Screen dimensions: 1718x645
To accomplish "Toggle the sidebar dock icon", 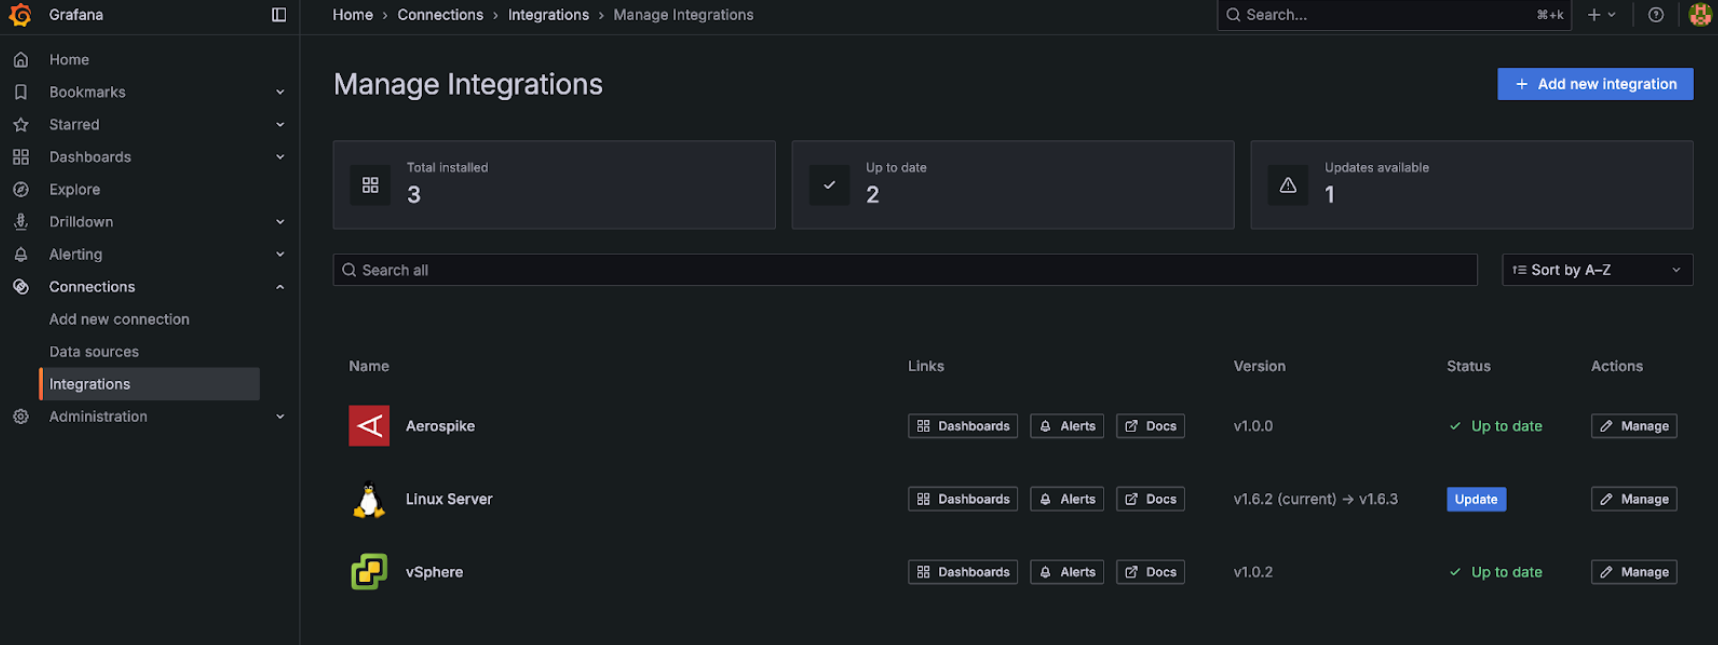I will (279, 15).
